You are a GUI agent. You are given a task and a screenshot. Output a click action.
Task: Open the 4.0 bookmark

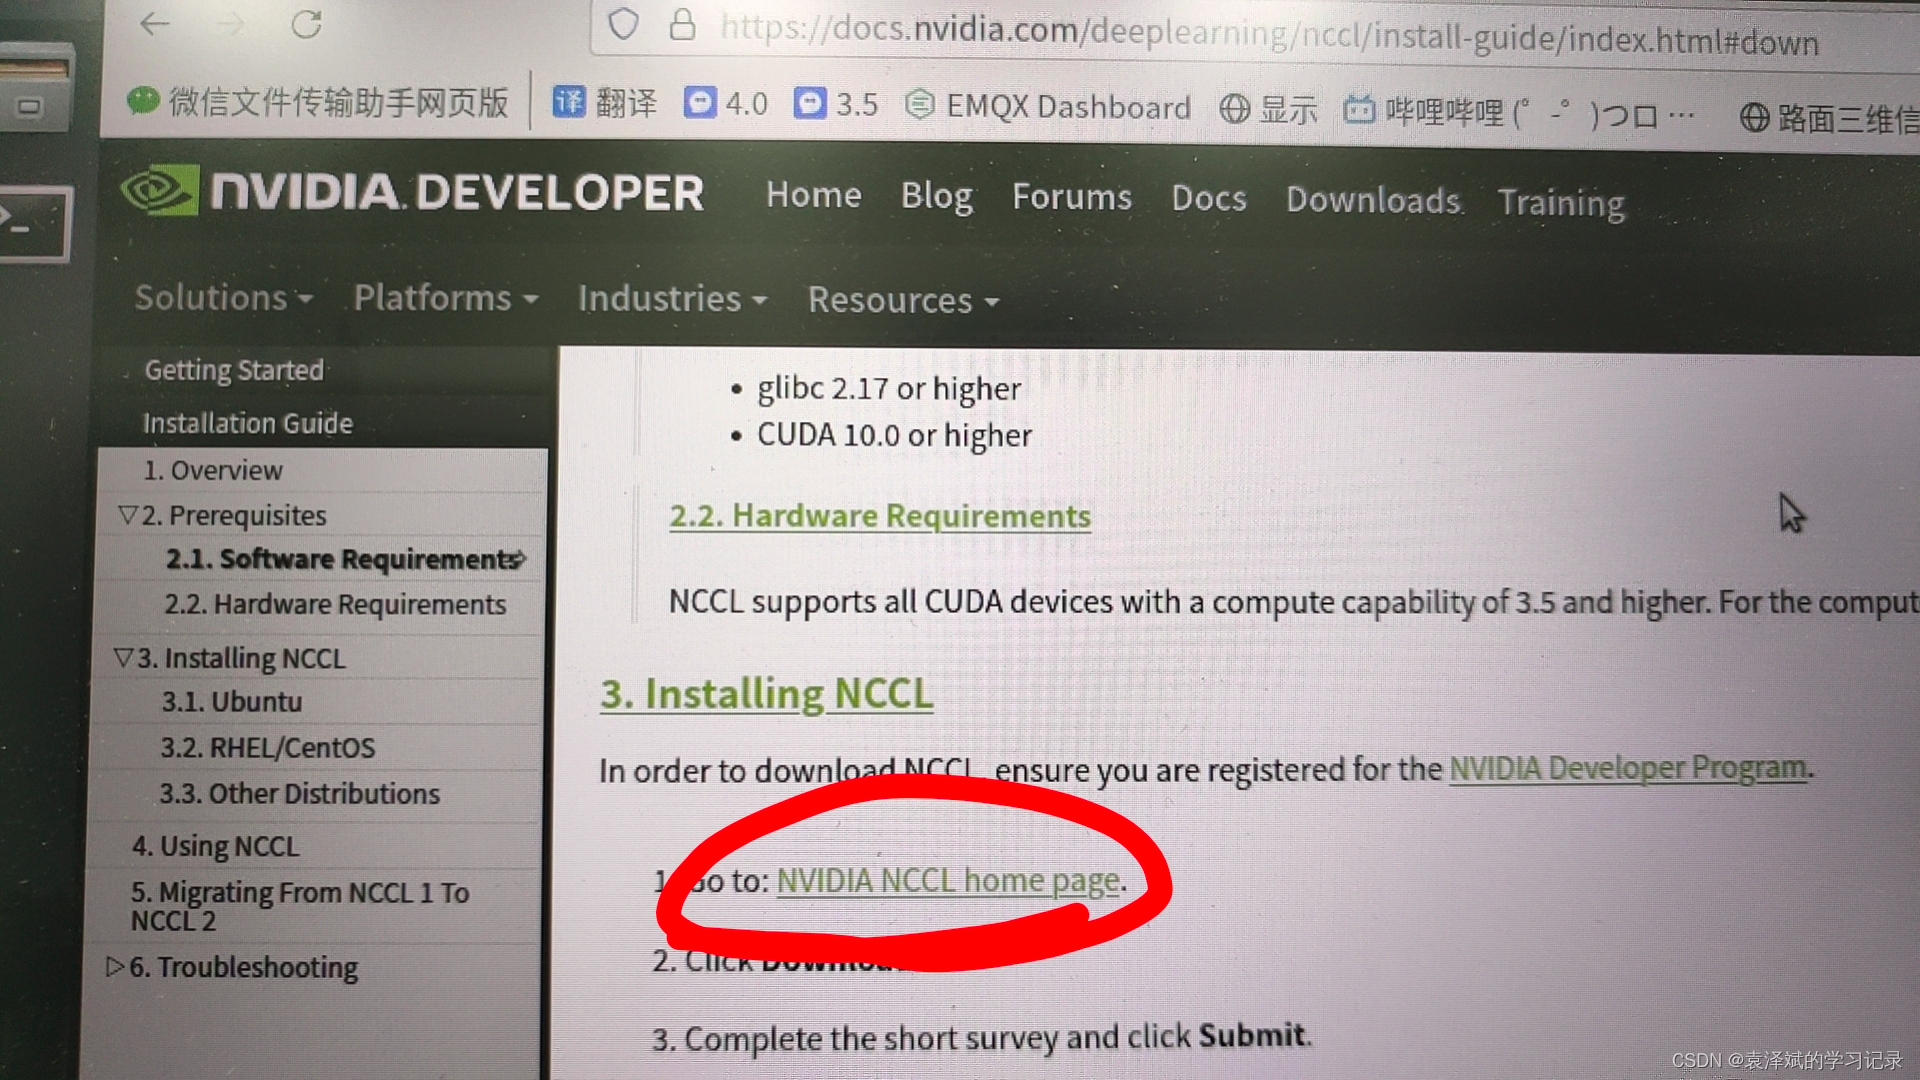click(x=726, y=103)
